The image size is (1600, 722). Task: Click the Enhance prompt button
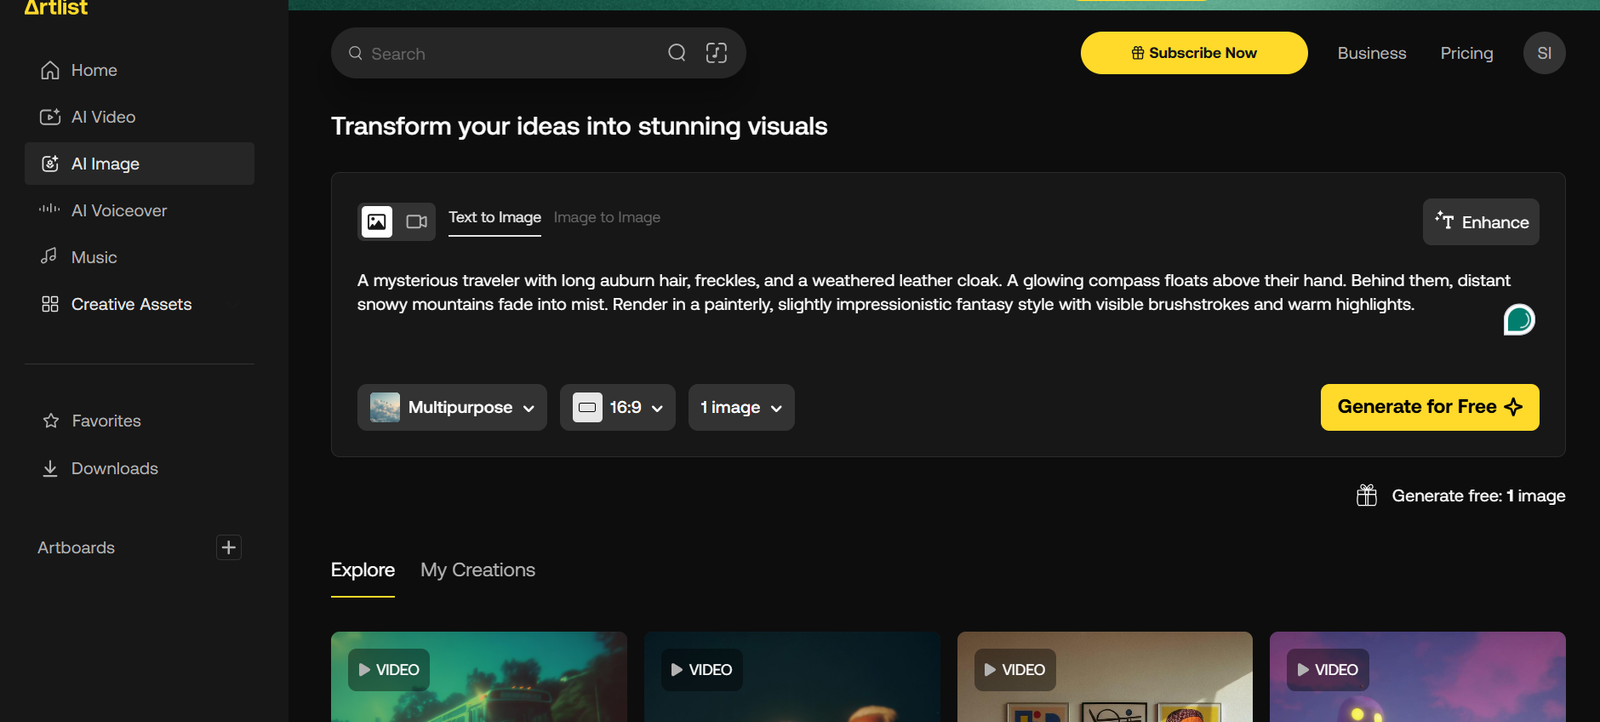tap(1480, 222)
